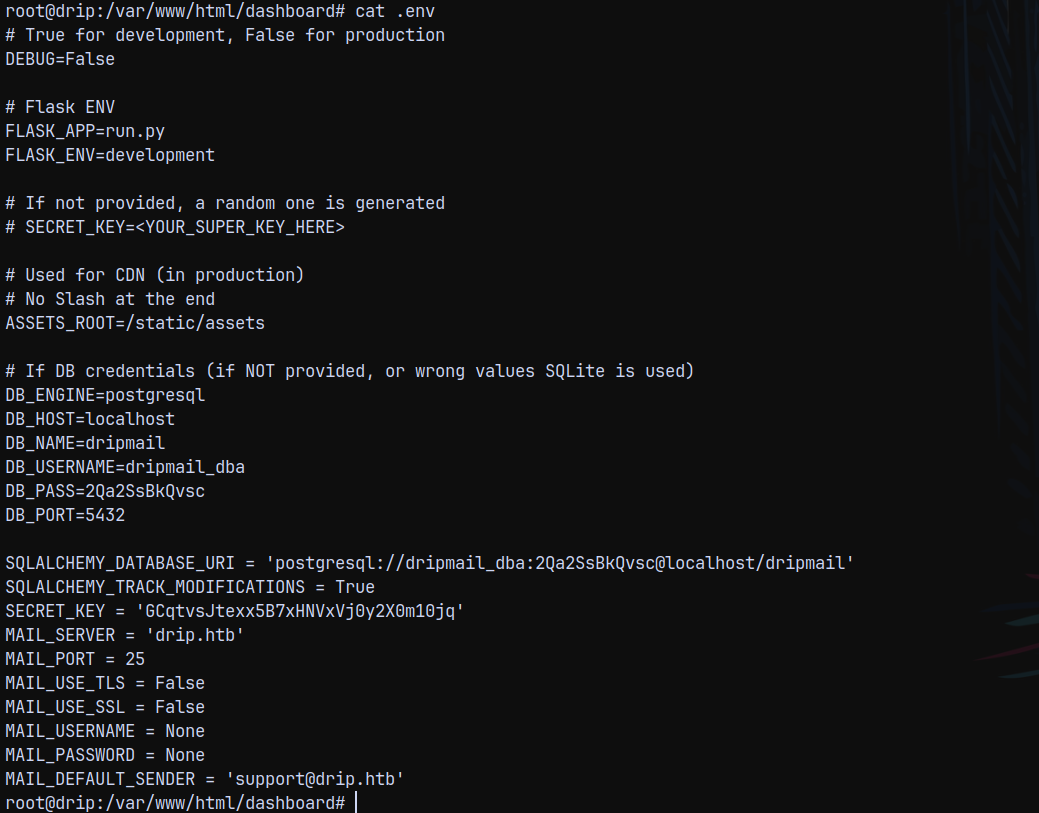Click the MAIL_DEFAULT_SENDER support@drip.htb value
The width and height of the screenshot is (1039, 813).
[315, 779]
